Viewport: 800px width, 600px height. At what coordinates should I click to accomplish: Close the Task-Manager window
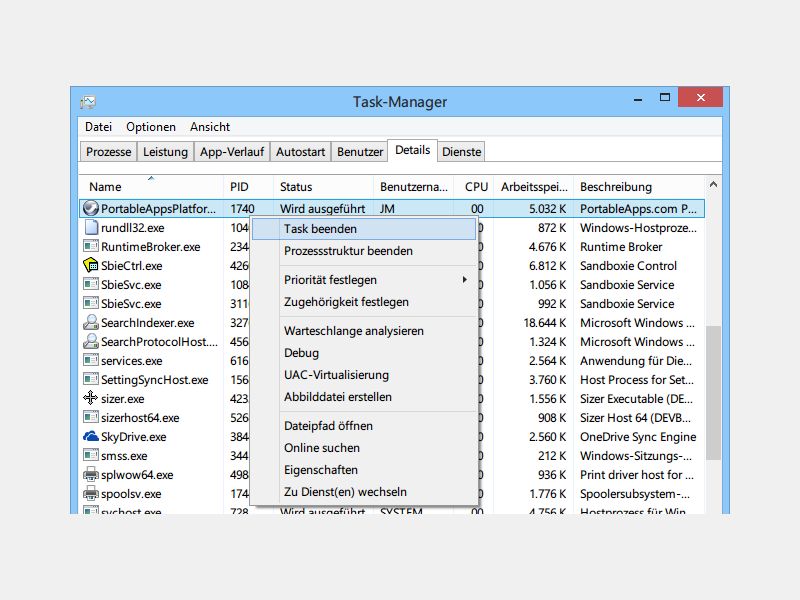[701, 97]
